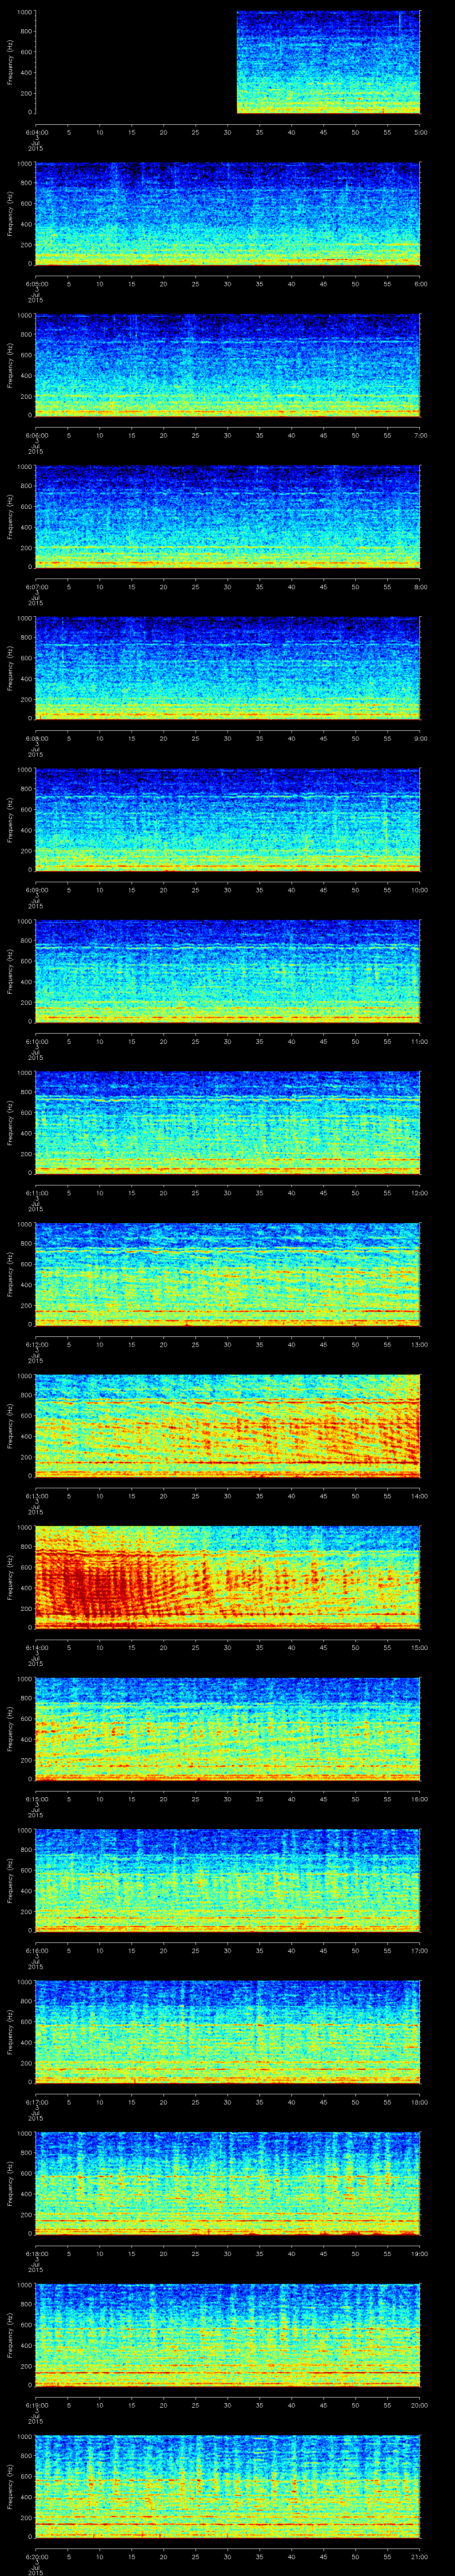The image size is (455, 2576).
Task: Select the spectrogram panel starting at 6:15:00
Action: (227, 1728)
